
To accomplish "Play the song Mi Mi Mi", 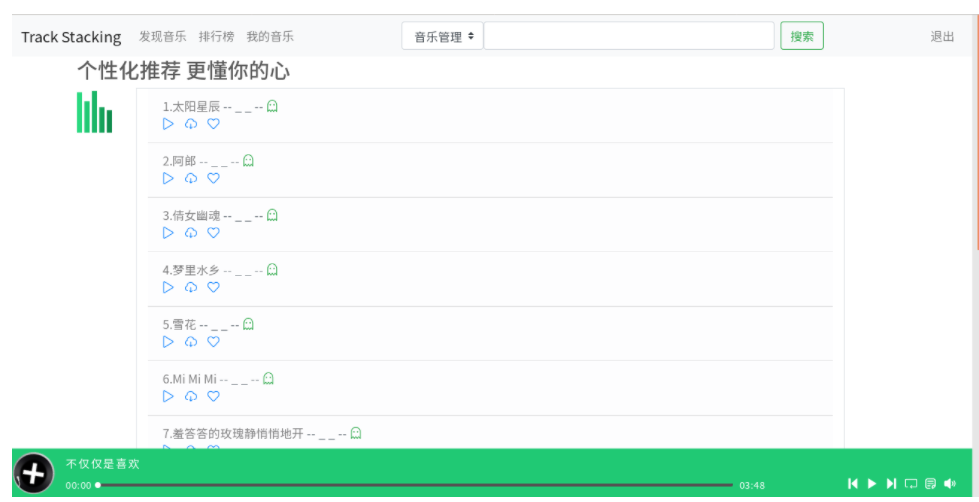I will click(x=168, y=396).
